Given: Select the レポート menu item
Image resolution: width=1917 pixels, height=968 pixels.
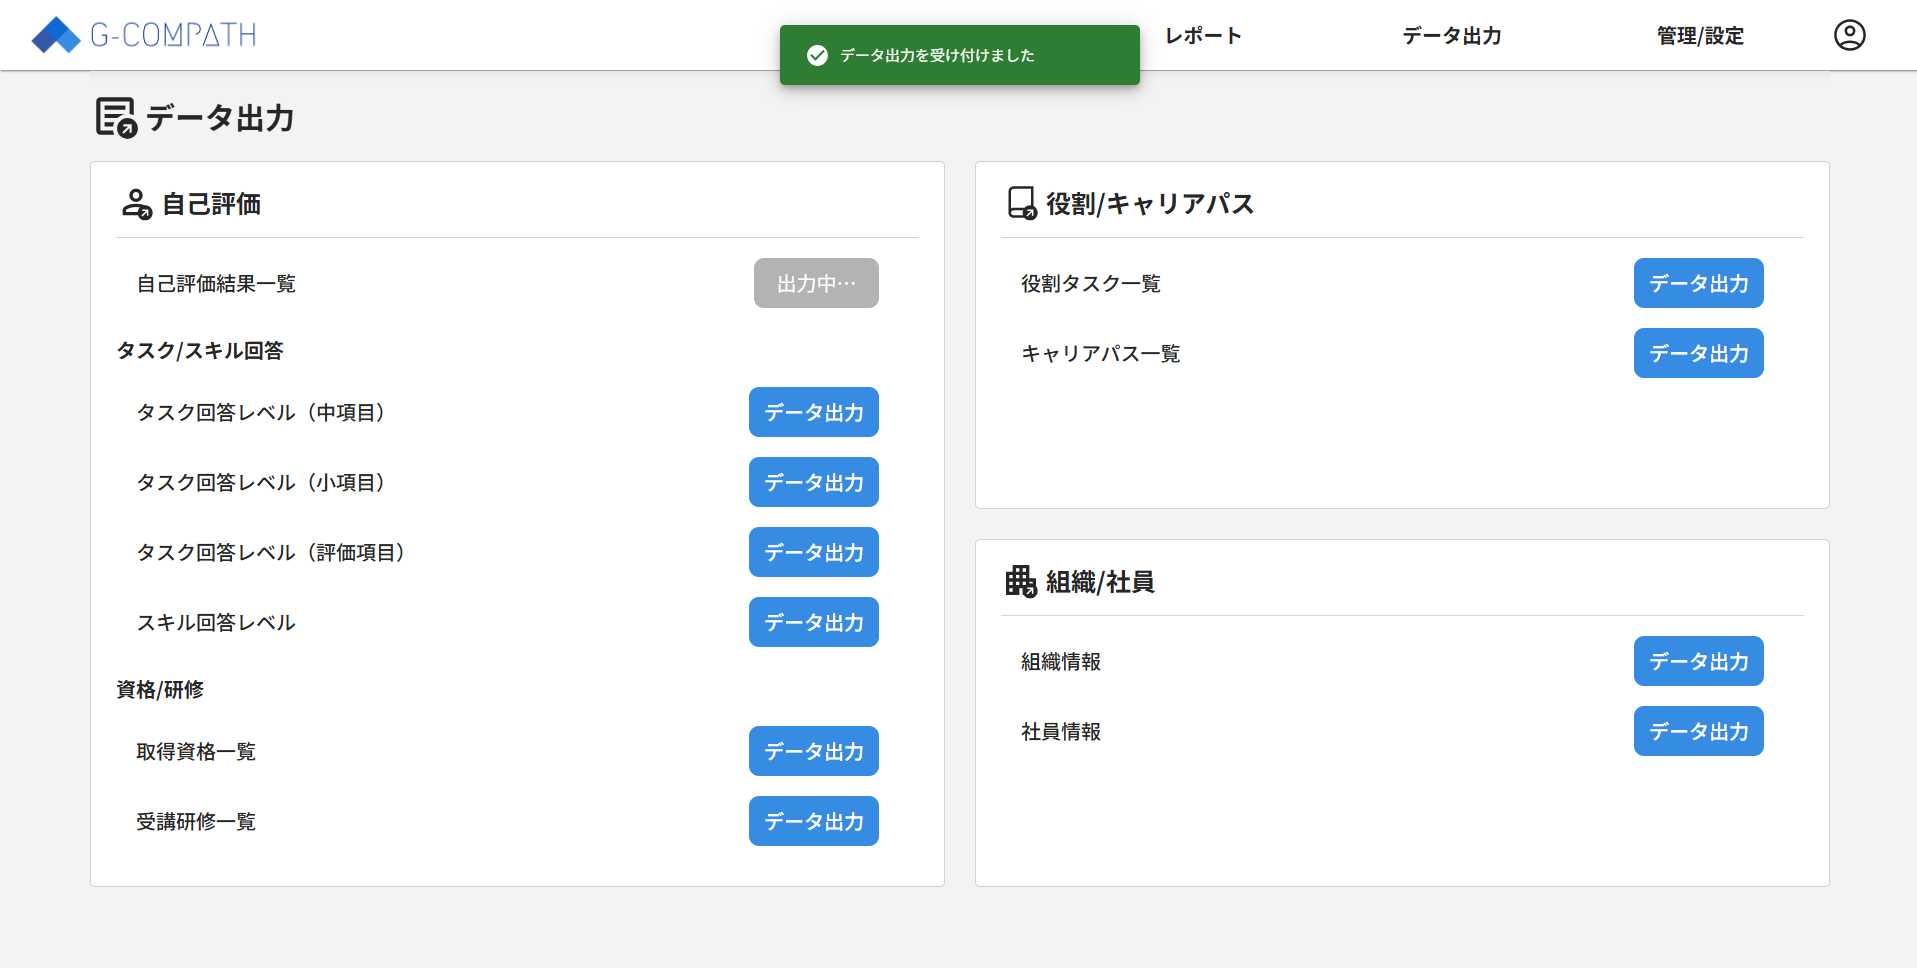Looking at the screenshot, I should 1202,35.
